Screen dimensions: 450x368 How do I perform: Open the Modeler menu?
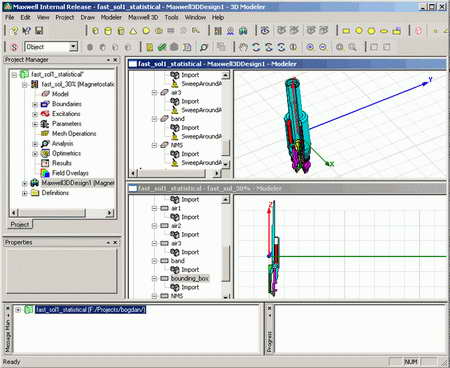pyautogui.click(x=111, y=17)
